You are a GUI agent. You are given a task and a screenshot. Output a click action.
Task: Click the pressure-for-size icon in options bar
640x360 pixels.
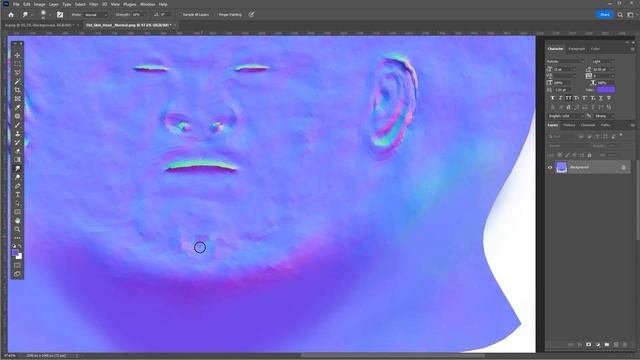click(251, 15)
